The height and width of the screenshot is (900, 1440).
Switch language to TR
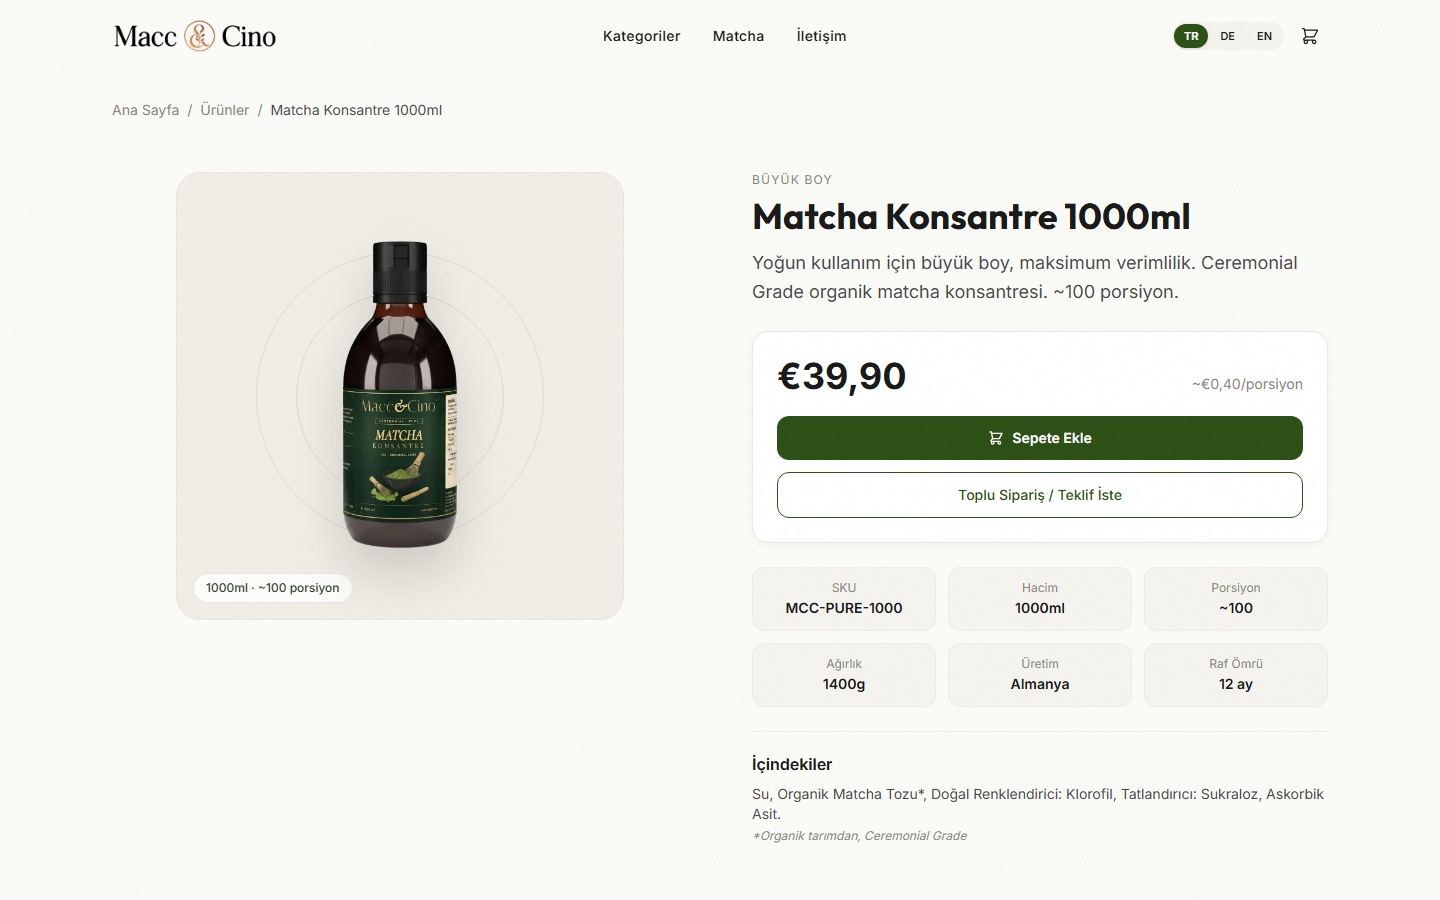1191,36
